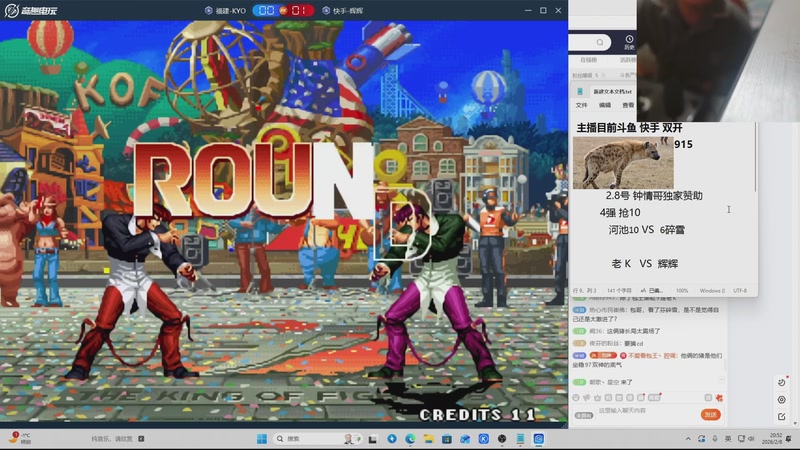
Task: Open the volume icon in system tray
Action: [752, 439]
